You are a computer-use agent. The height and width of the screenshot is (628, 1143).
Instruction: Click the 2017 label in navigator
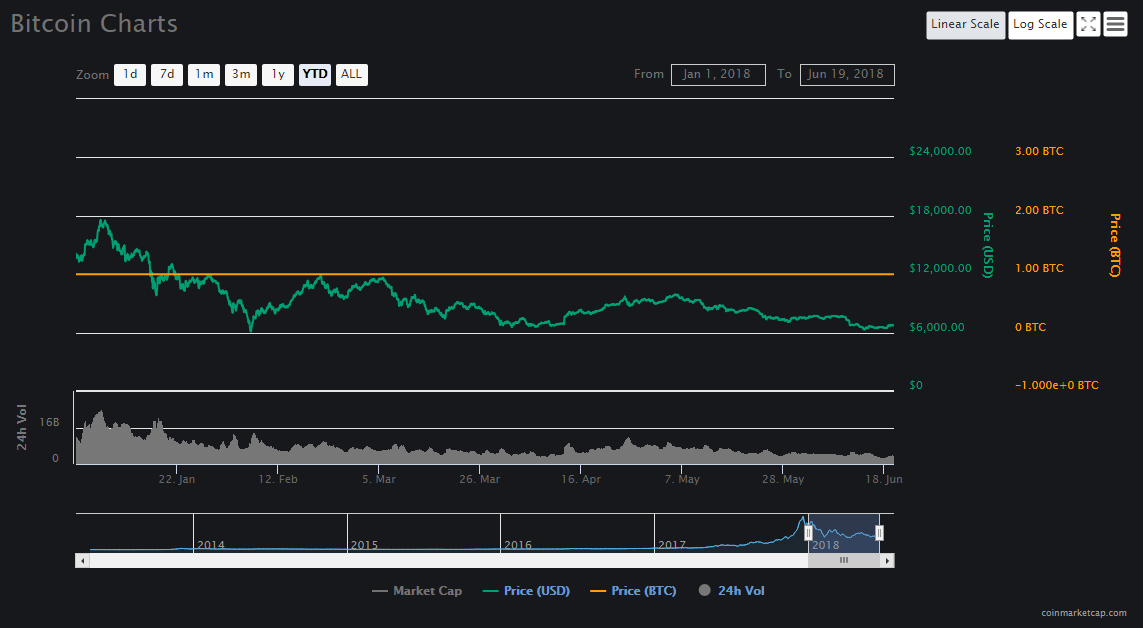click(672, 545)
